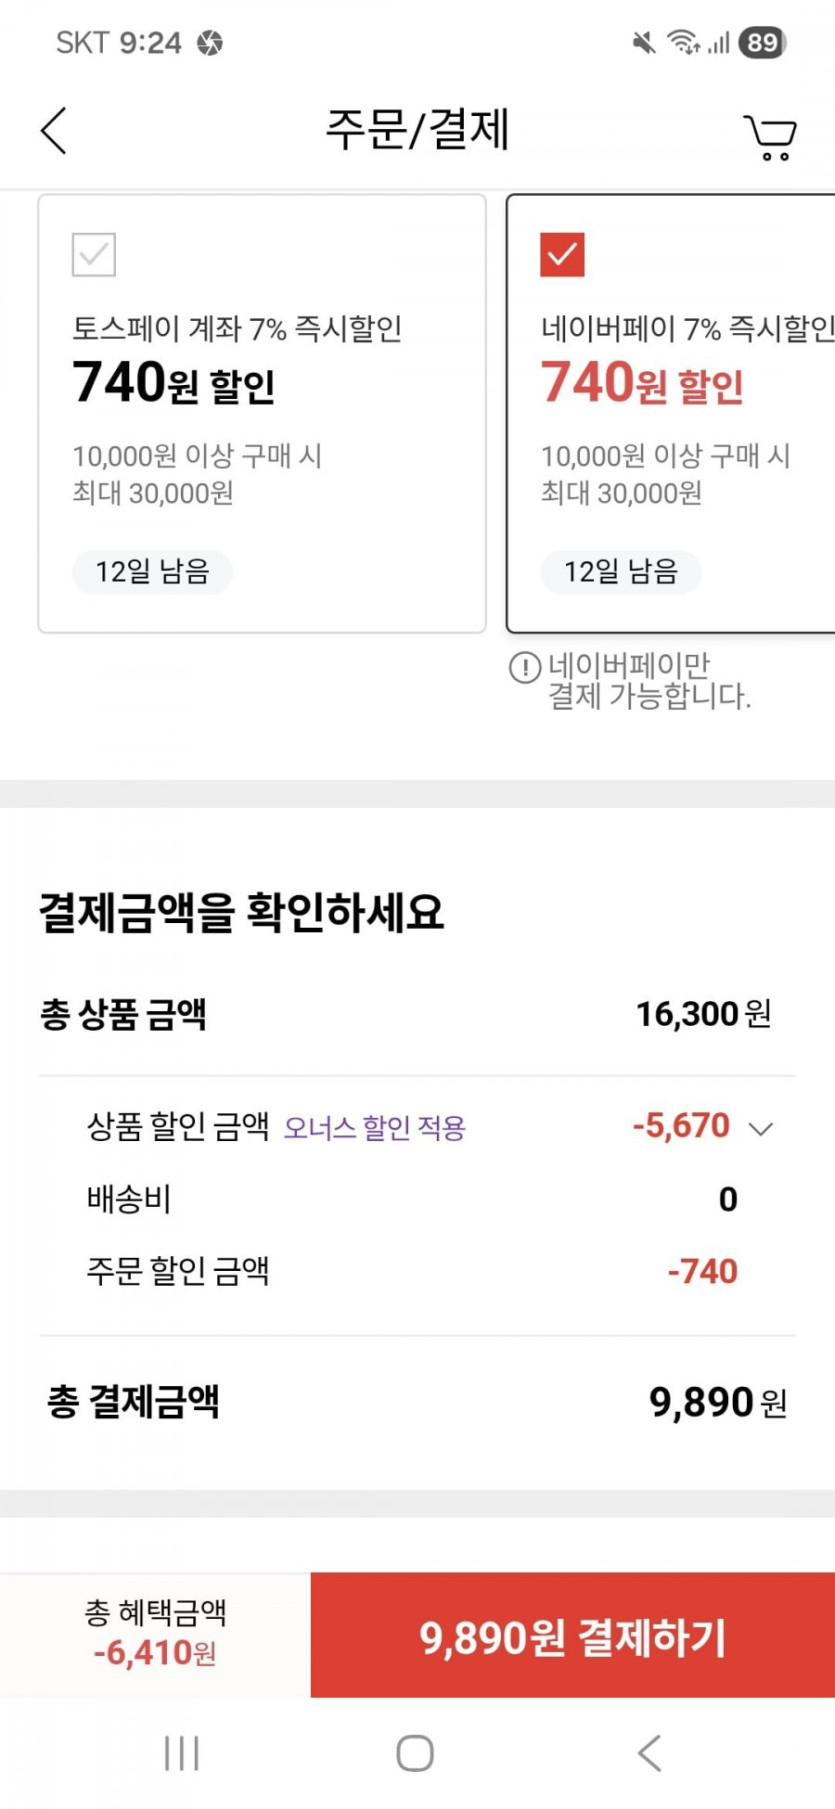The image size is (835, 1809).
Task: Tap the Wi-Fi status icon
Action: pos(684,42)
